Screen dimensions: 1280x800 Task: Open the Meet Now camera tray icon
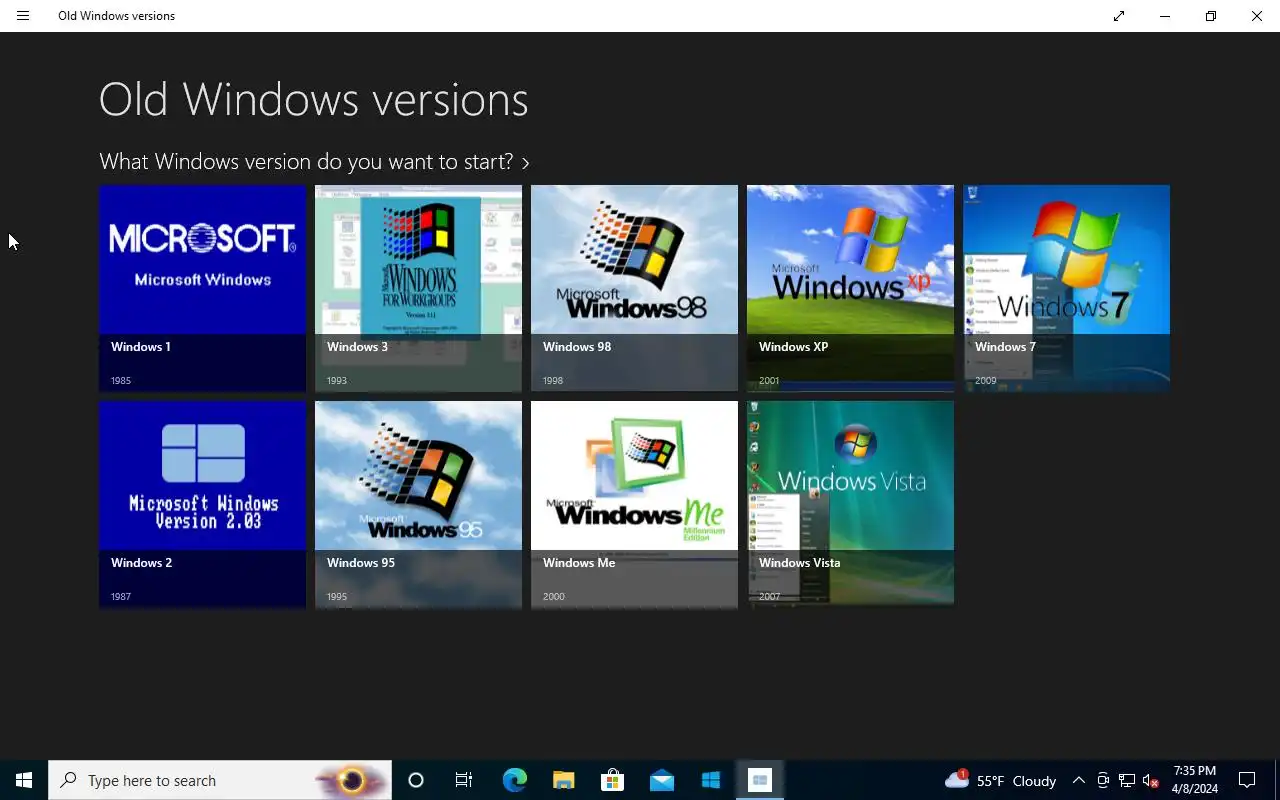(x=1103, y=780)
